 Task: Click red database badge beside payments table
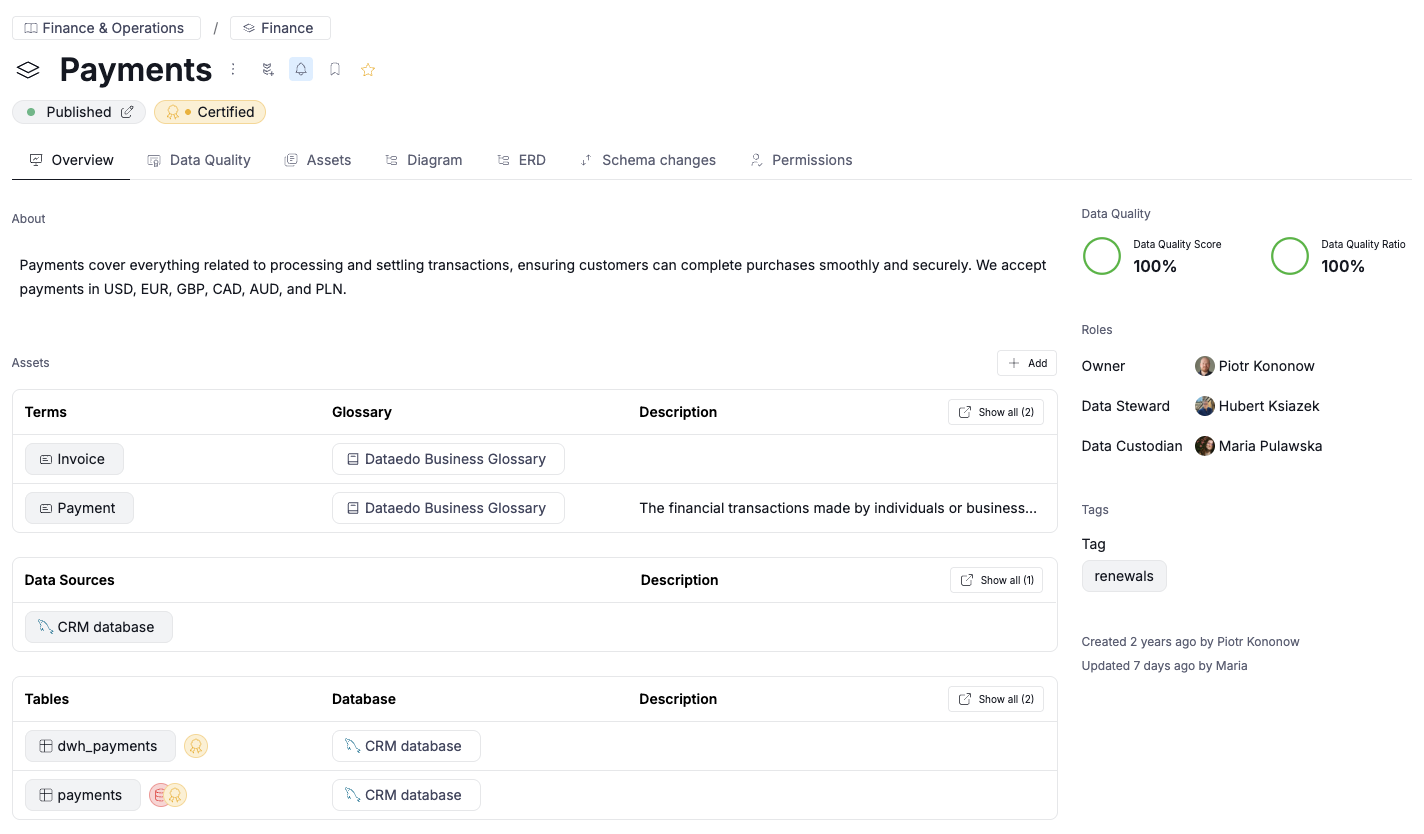pyautogui.click(x=159, y=795)
